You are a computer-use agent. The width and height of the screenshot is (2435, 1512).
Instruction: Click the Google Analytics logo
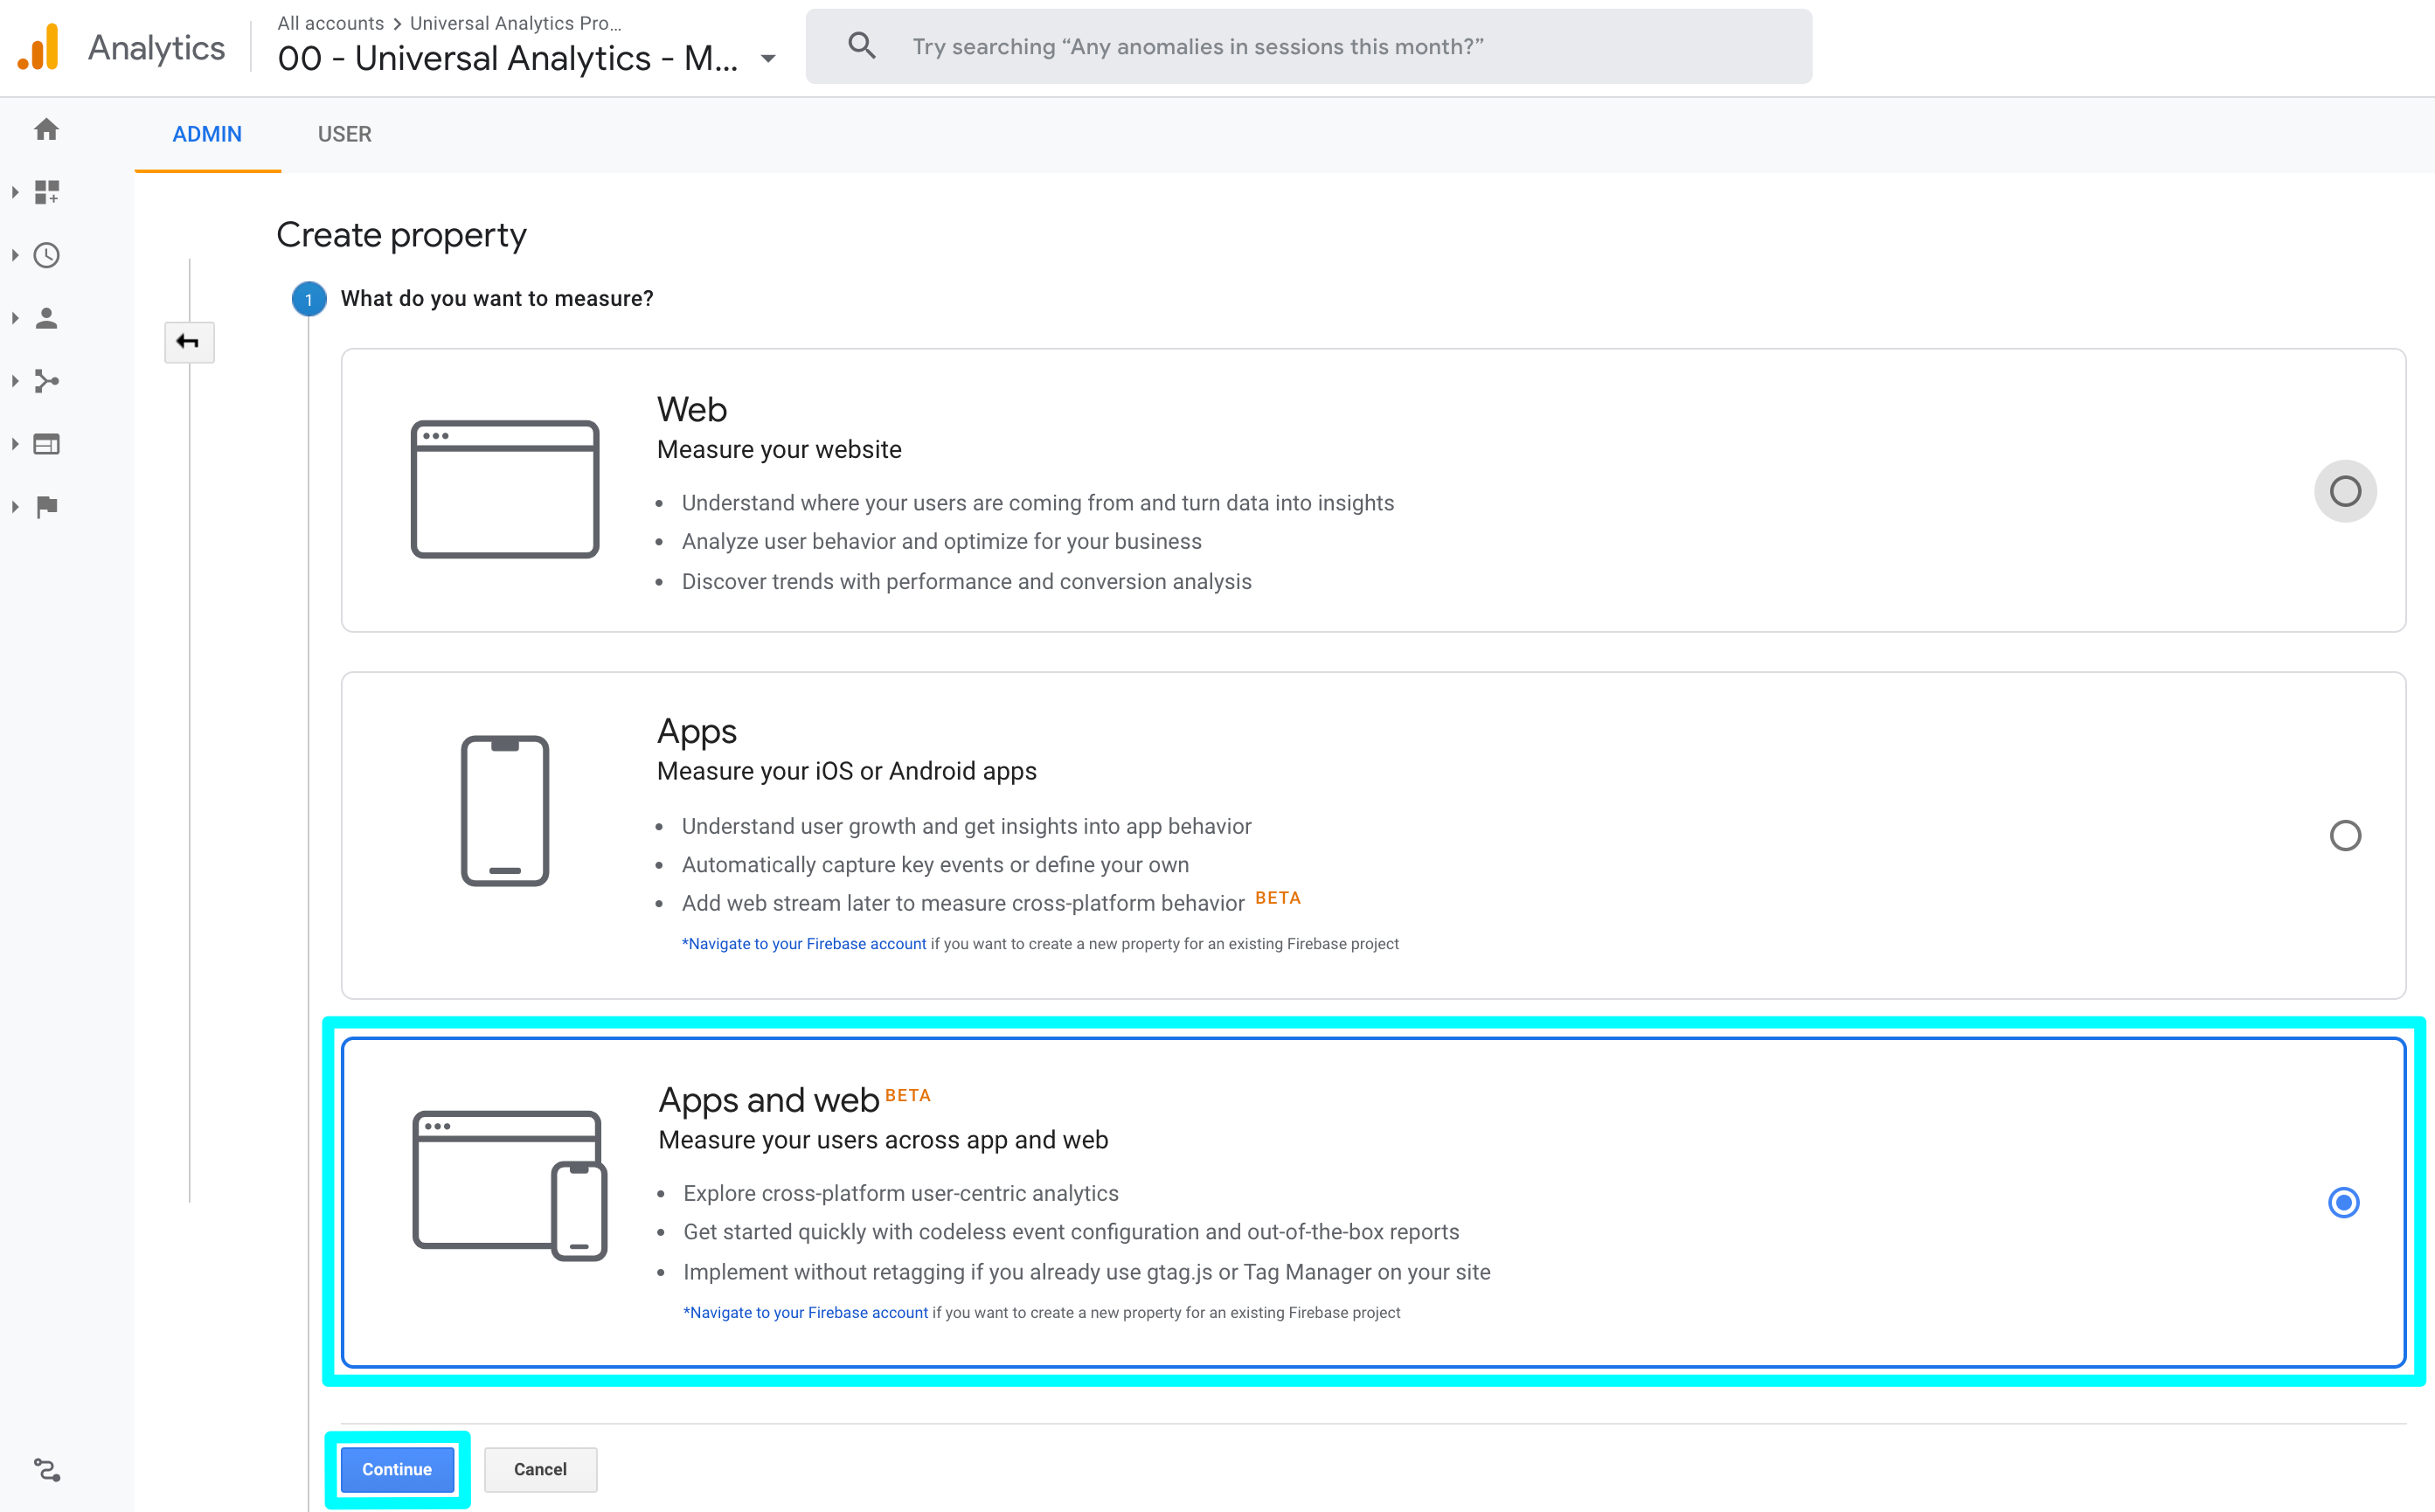point(39,47)
